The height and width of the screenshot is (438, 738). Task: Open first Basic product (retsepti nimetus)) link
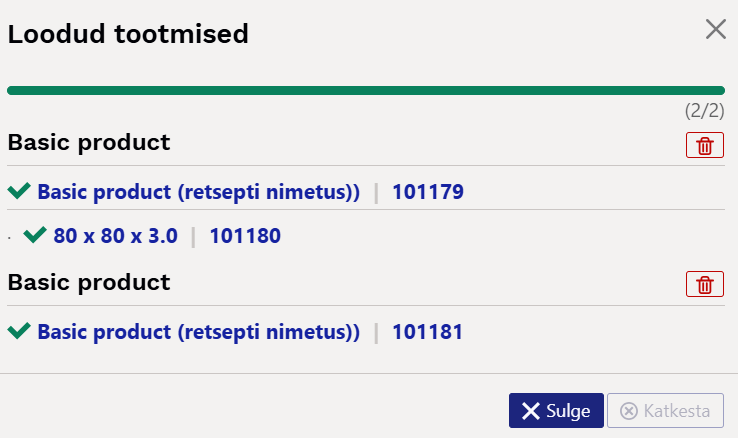(199, 192)
